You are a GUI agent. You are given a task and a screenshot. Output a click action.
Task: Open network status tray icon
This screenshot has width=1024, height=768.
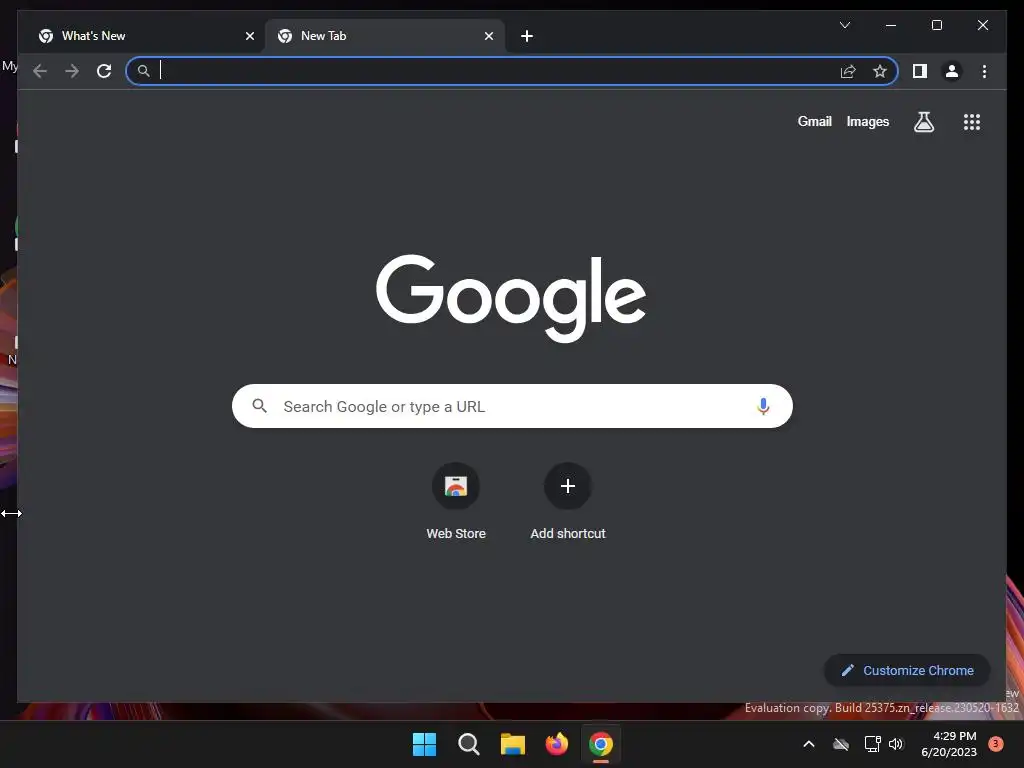click(872, 744)
